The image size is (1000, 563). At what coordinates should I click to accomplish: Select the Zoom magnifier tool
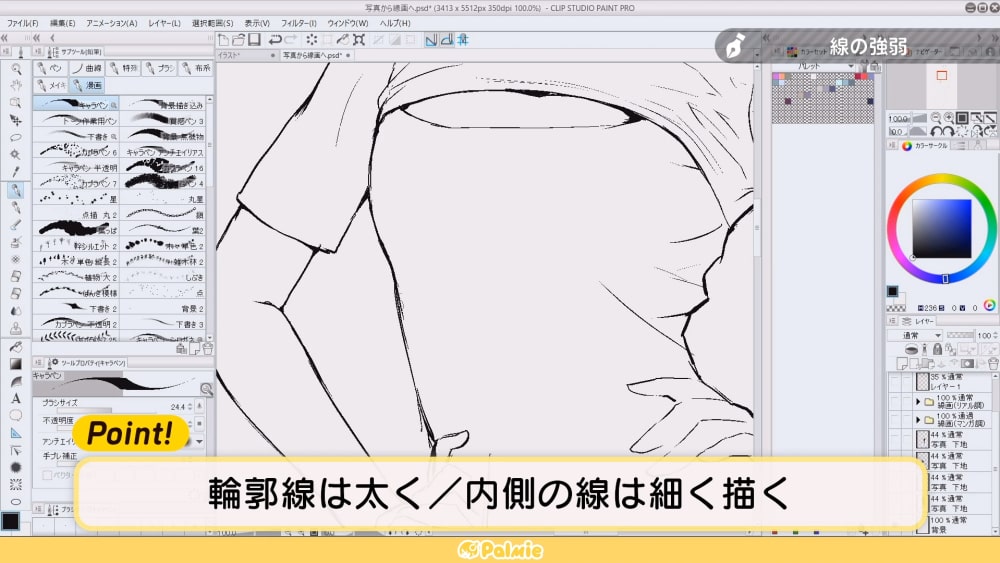(16, 69)
